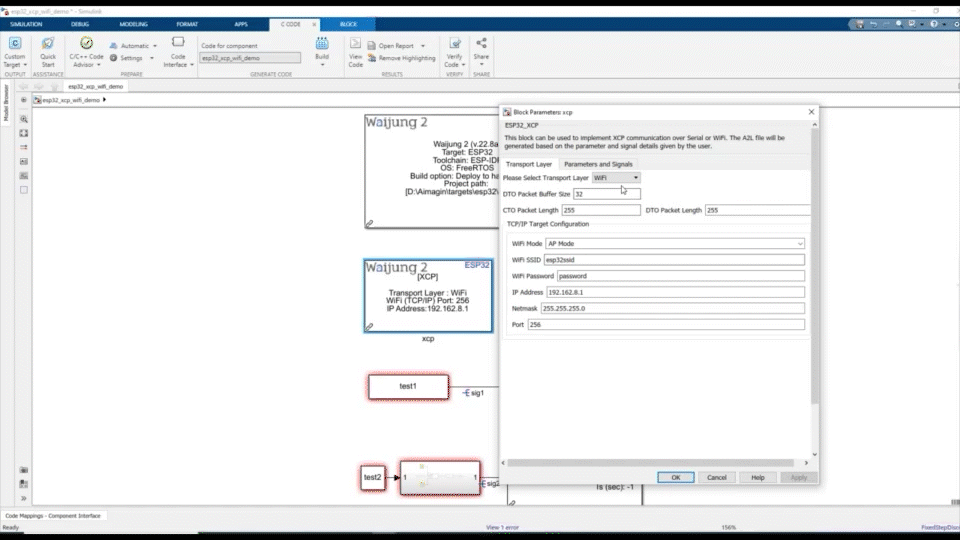Click the IP Address field

tap(675, 292)
